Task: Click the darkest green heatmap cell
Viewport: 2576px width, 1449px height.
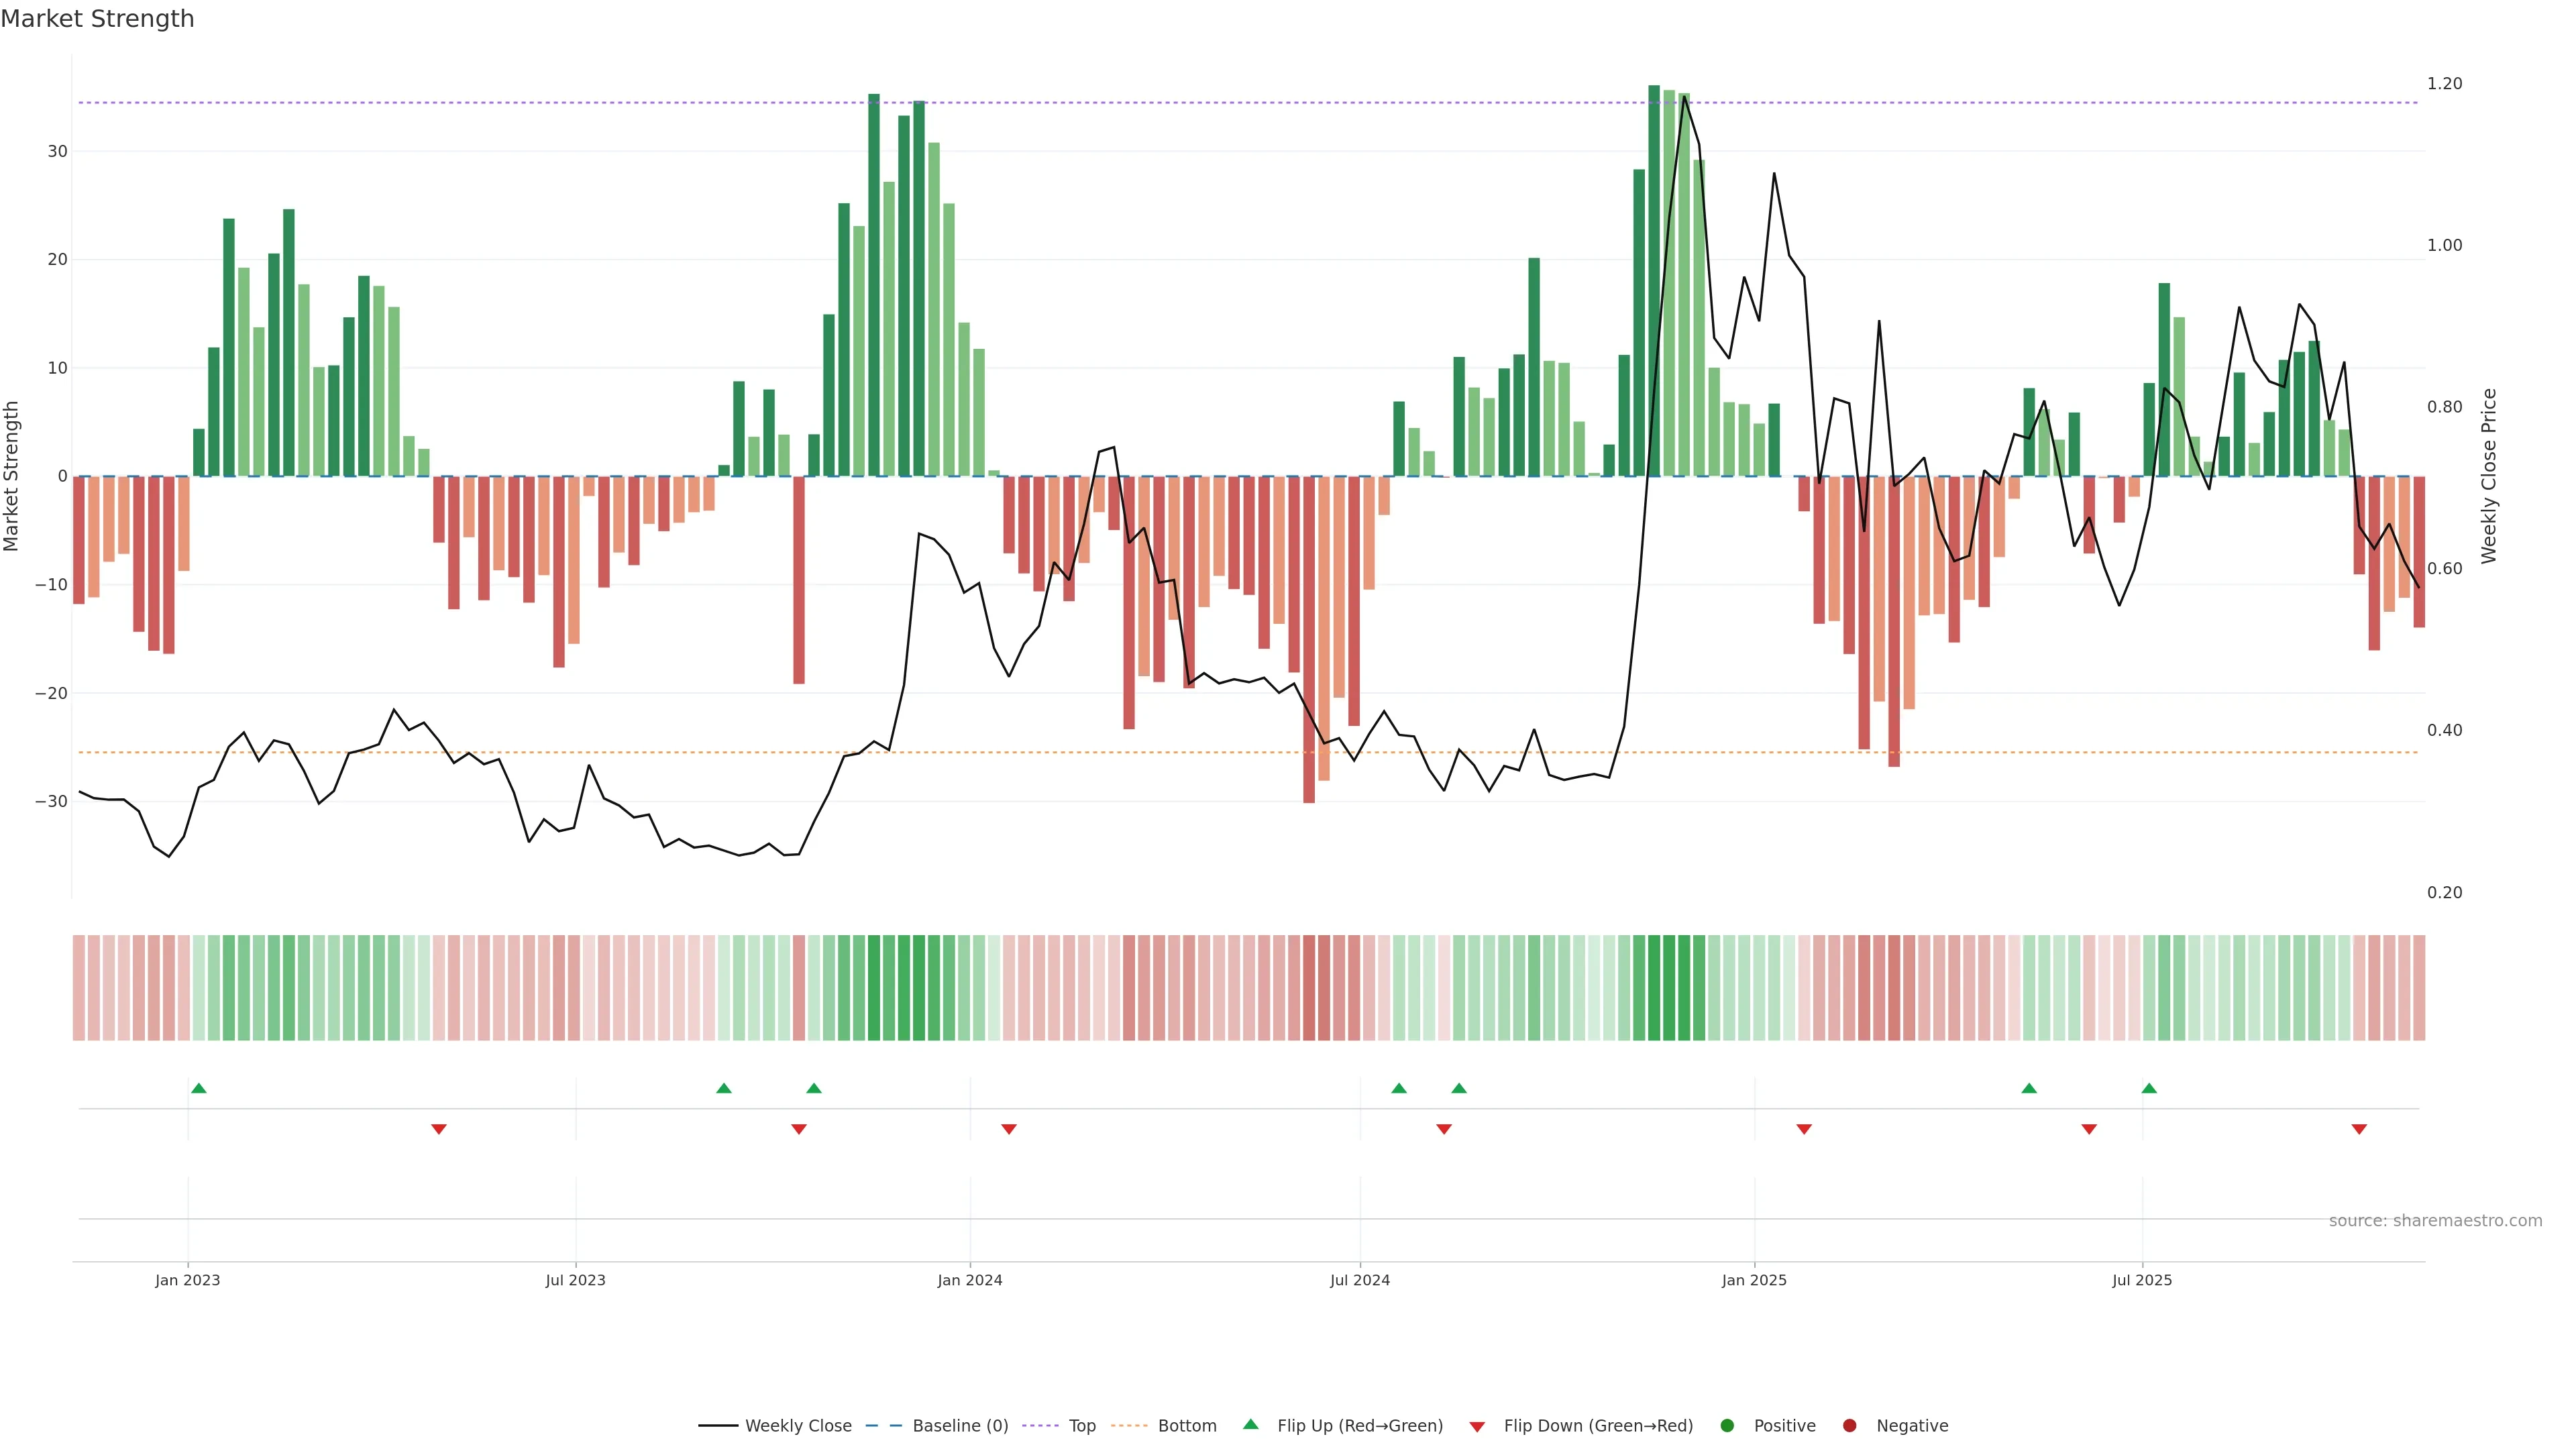Action: [1654, 988]
